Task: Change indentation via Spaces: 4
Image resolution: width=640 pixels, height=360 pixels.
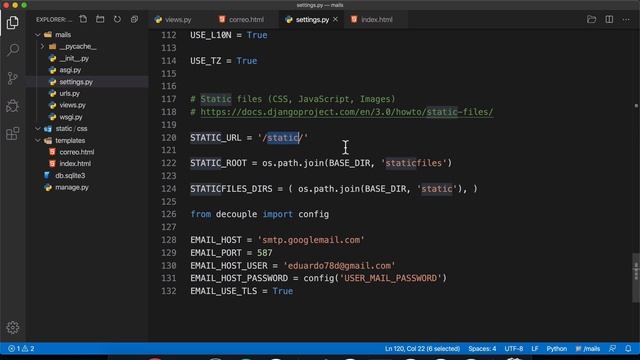Action: pyautogui.click(x=482, y=349)
